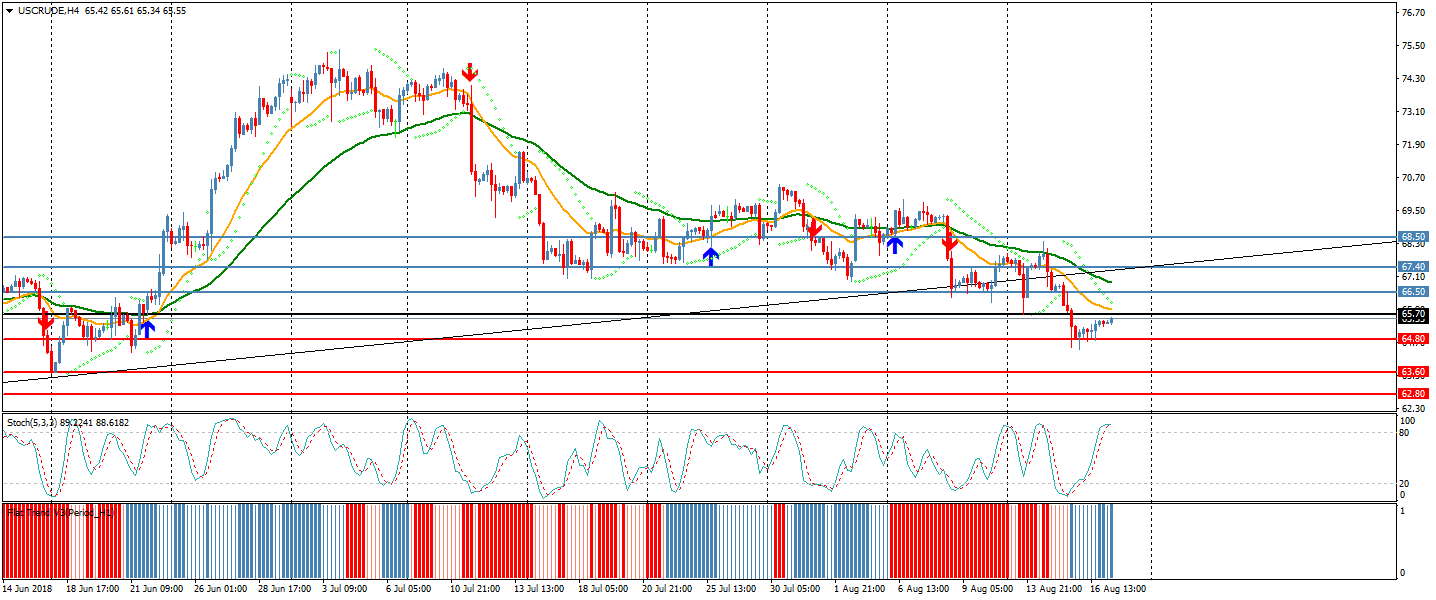The width and height of the screenshot is (1436, 600).
Task: Click red arrow between the two rightmost blue arrows
Action: click(814, 230)
